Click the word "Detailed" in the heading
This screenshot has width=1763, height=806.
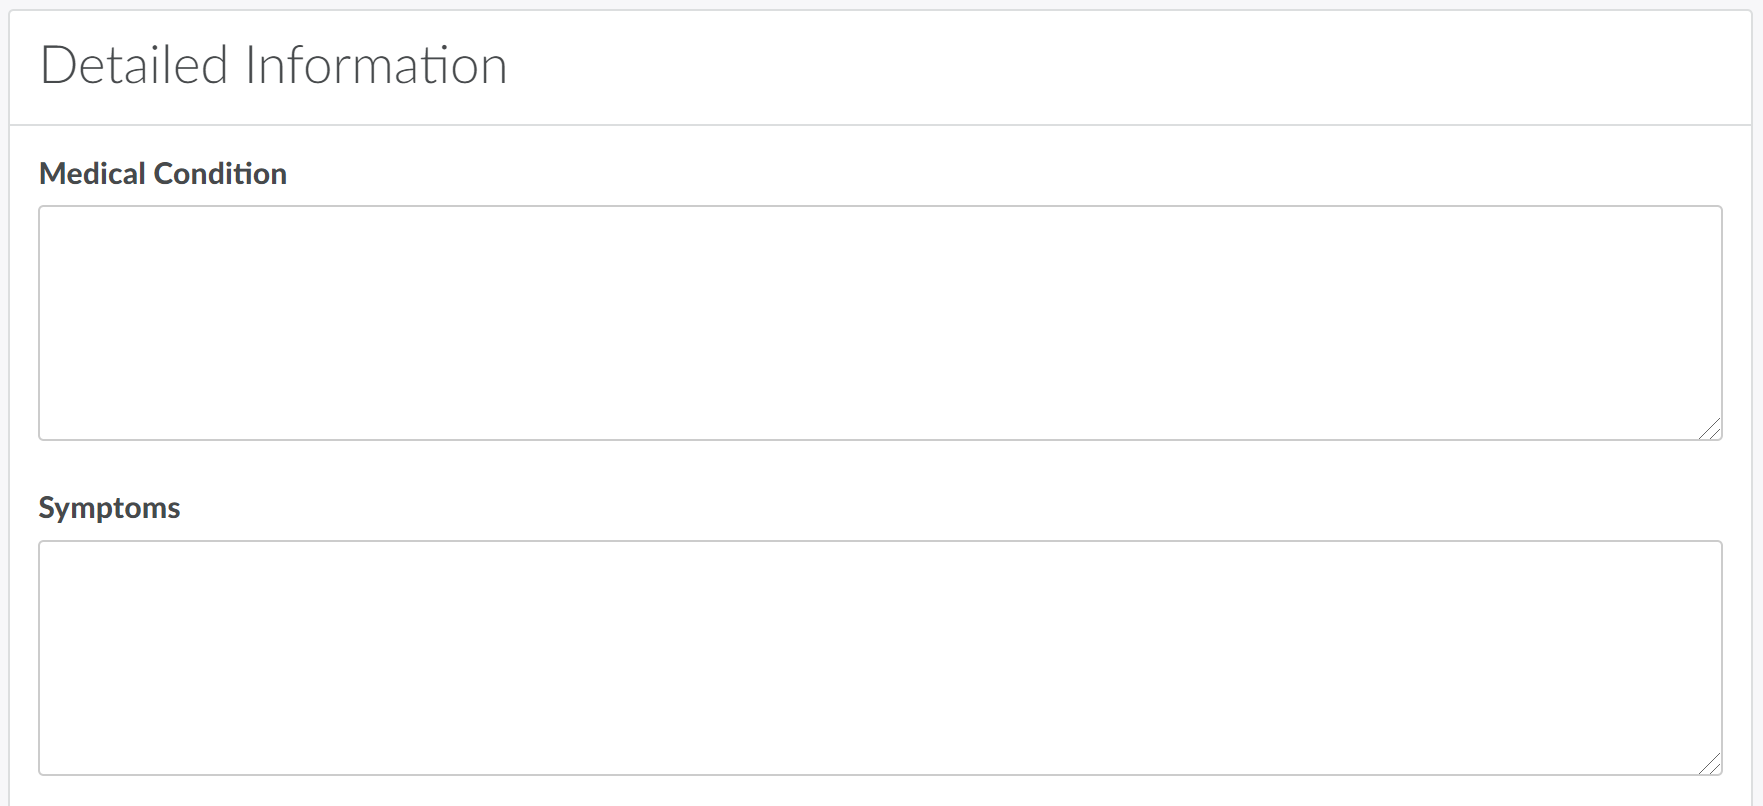(134, 66)
